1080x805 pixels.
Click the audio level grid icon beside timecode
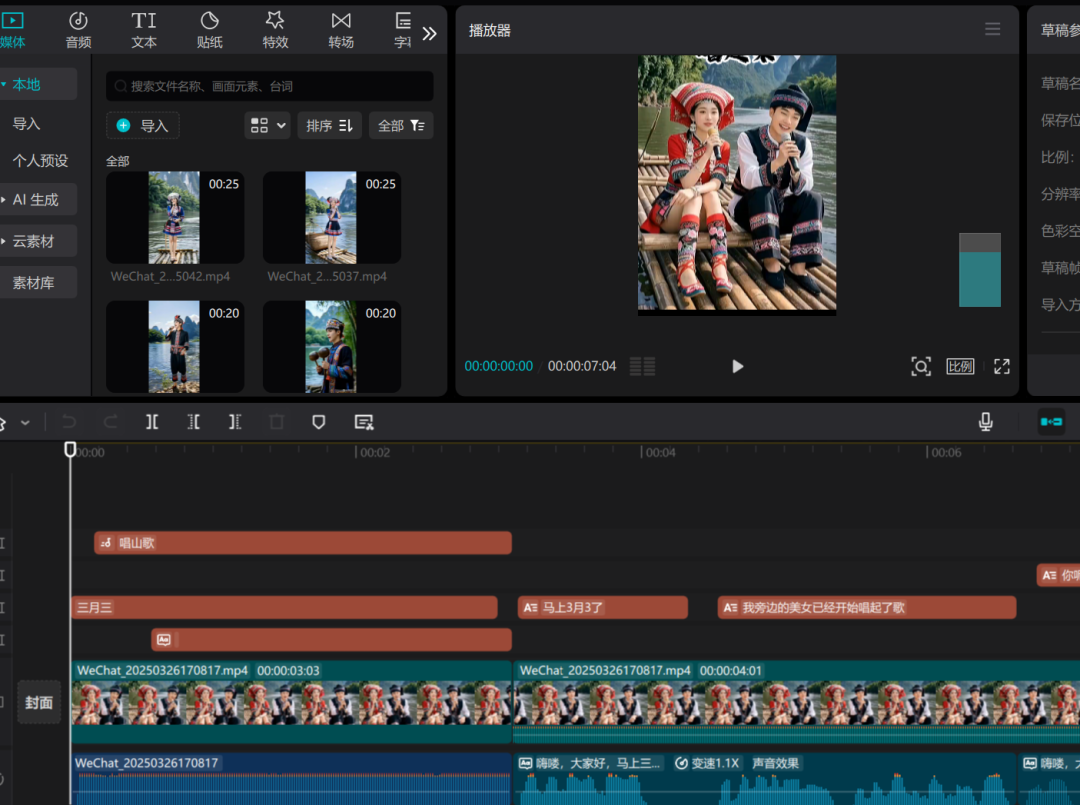(x=643, y=366)
